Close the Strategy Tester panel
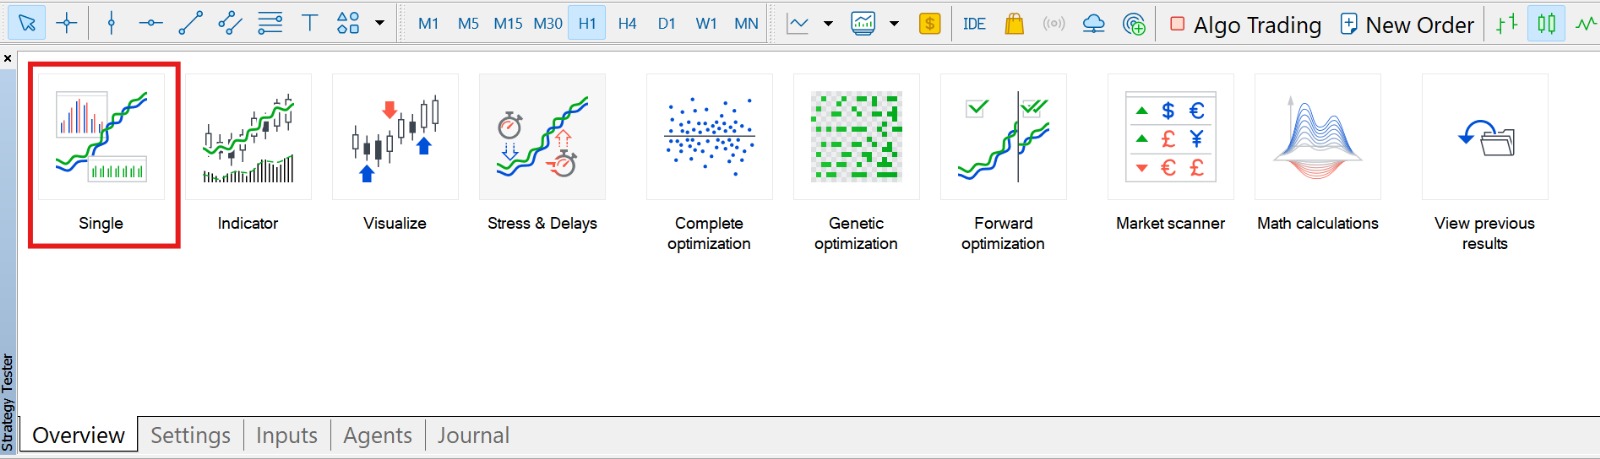 (8, 59)
